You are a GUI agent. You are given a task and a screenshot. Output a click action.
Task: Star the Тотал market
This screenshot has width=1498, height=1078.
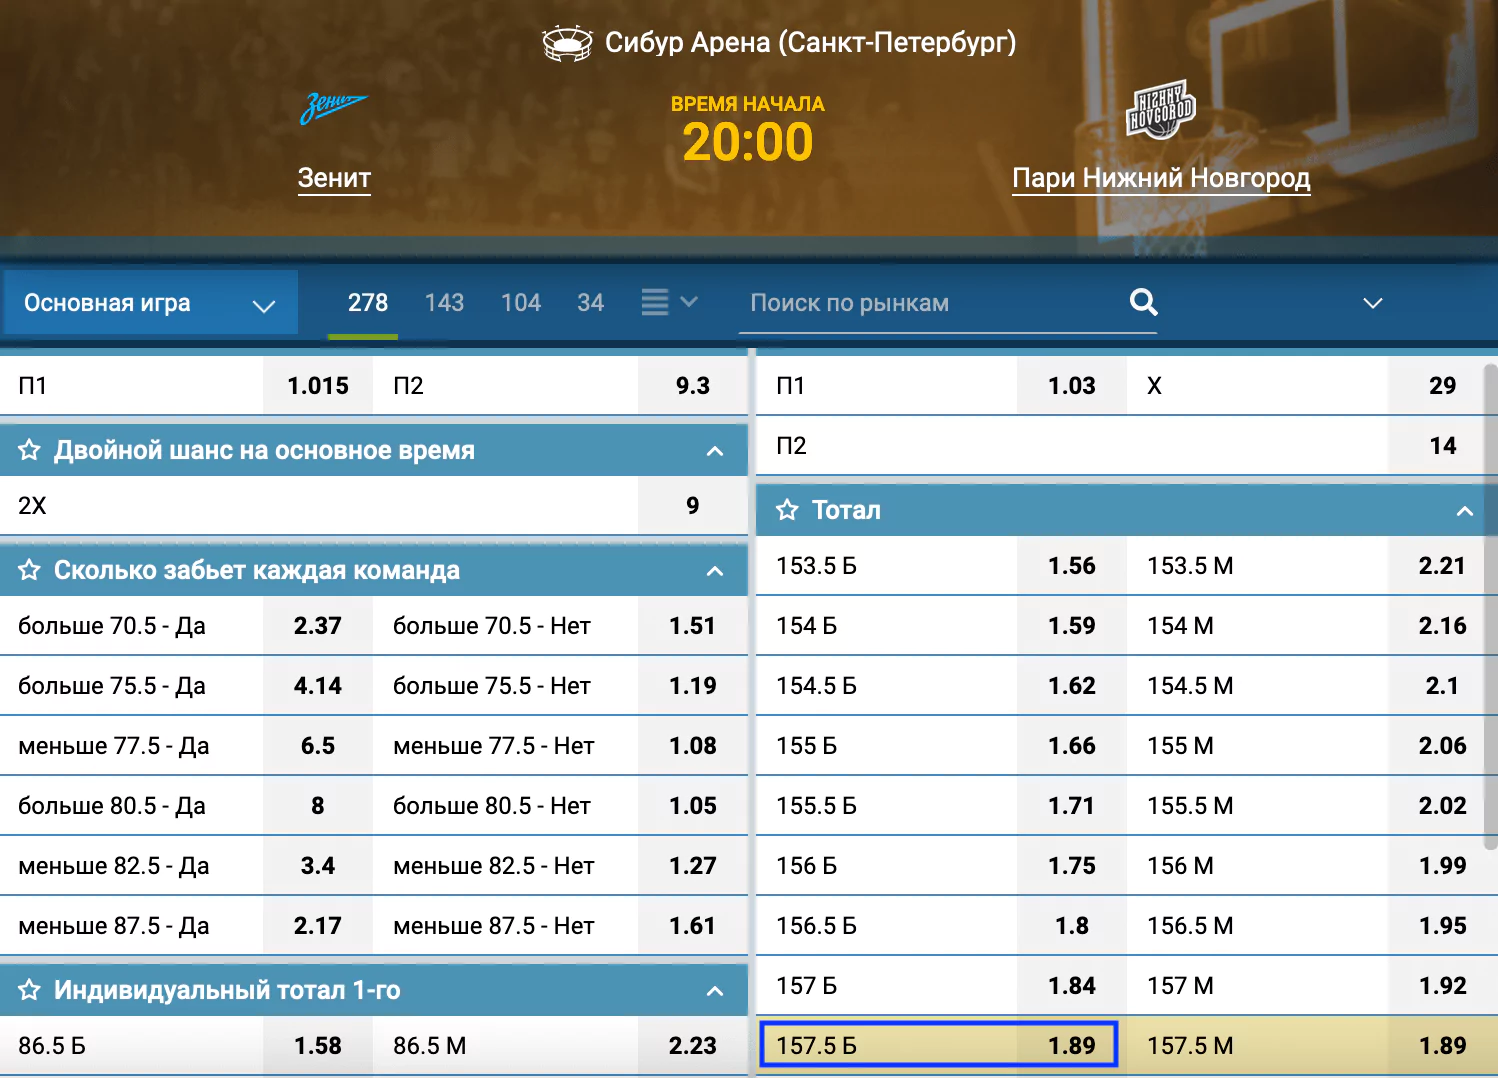(x=788, y=510)
